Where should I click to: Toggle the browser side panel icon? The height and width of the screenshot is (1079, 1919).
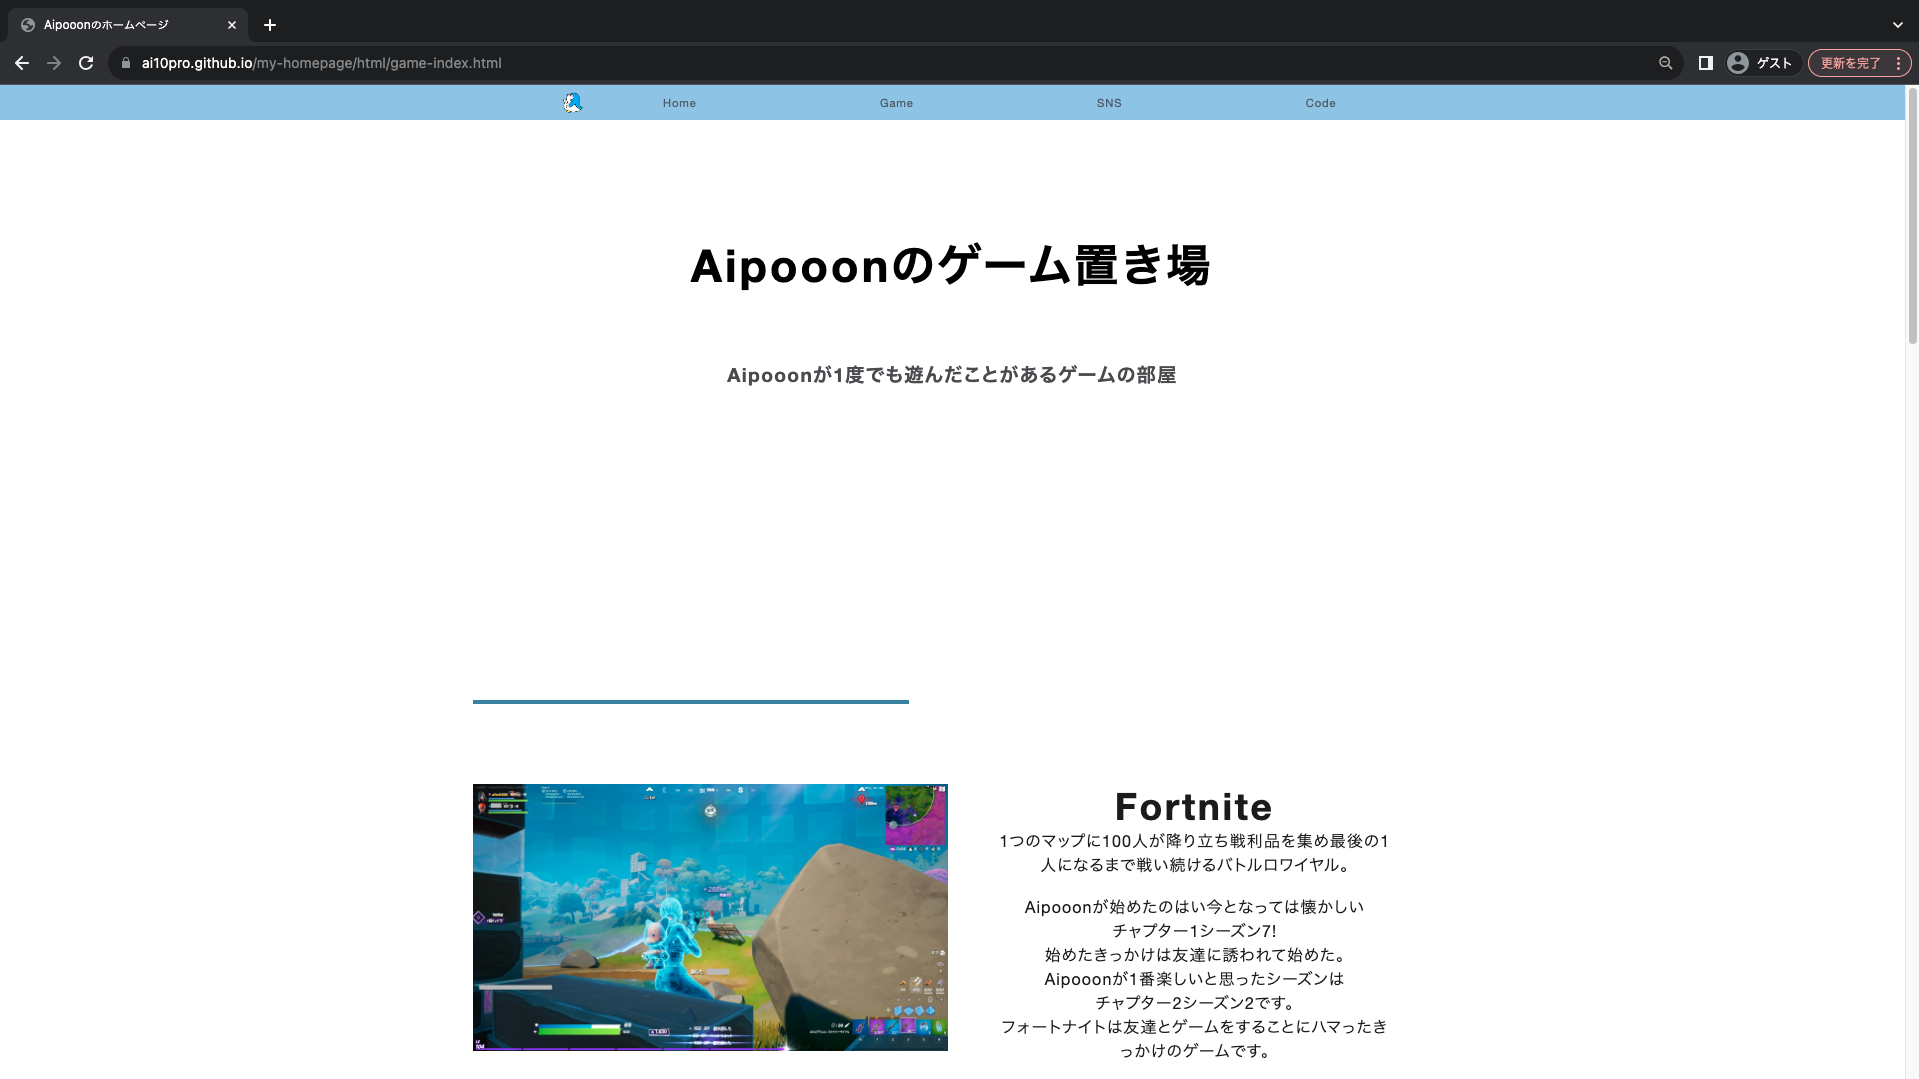pos(1706,63)
